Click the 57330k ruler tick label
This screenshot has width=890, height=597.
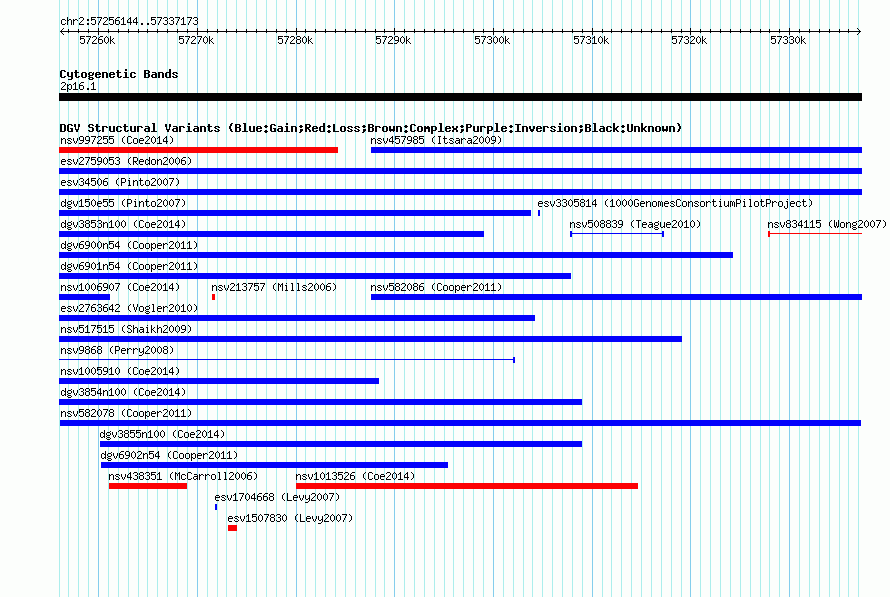[788, 40]
